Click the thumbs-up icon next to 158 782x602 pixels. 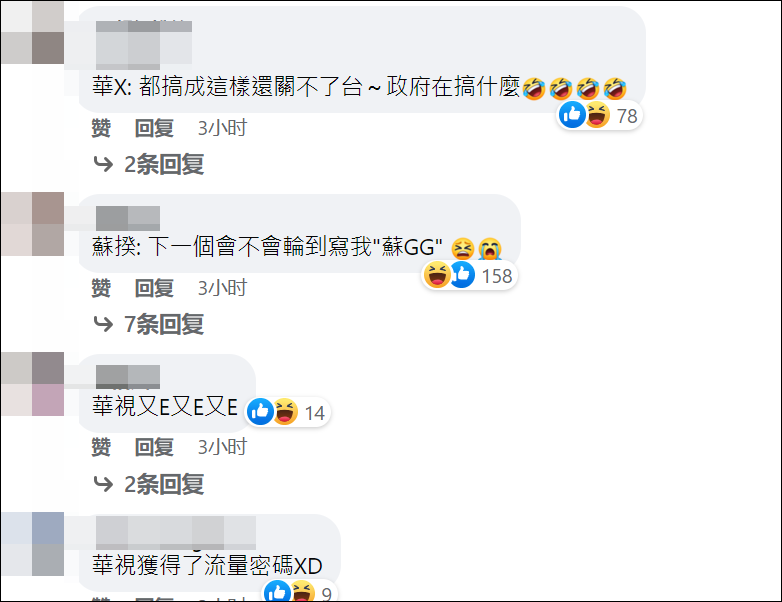tap(462, 275)
